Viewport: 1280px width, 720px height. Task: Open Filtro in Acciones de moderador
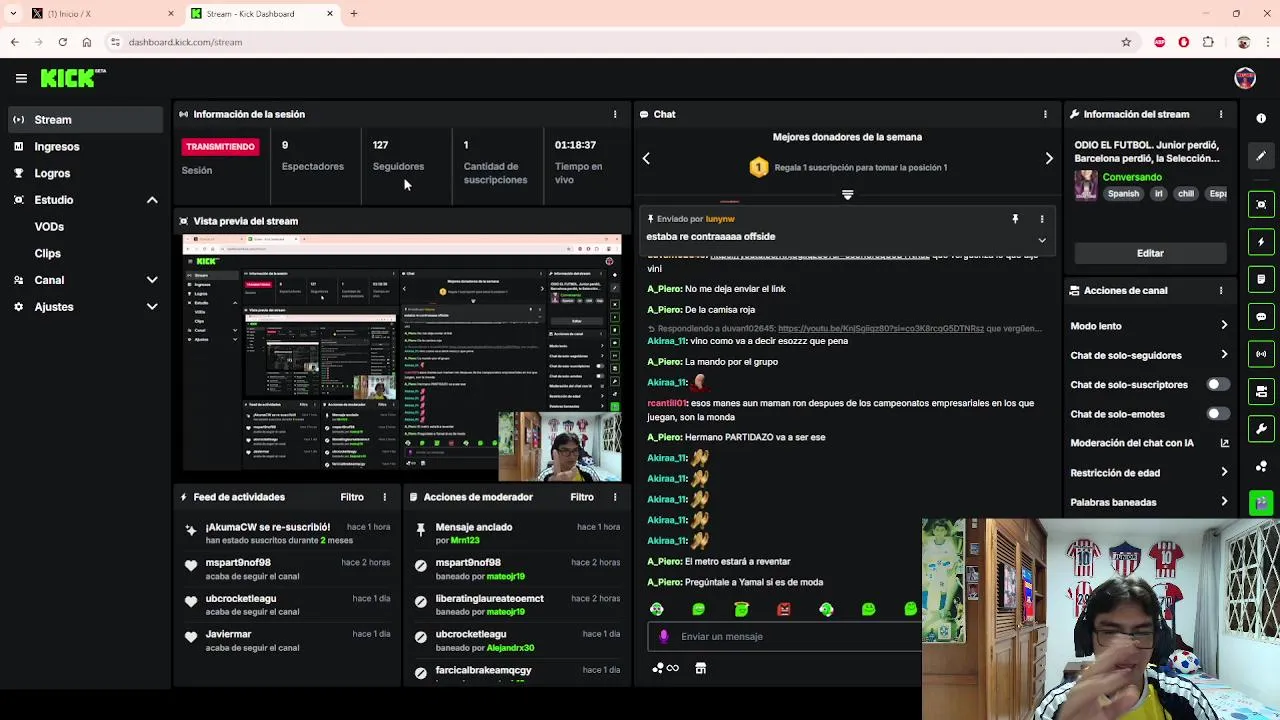tap(582, 497)
